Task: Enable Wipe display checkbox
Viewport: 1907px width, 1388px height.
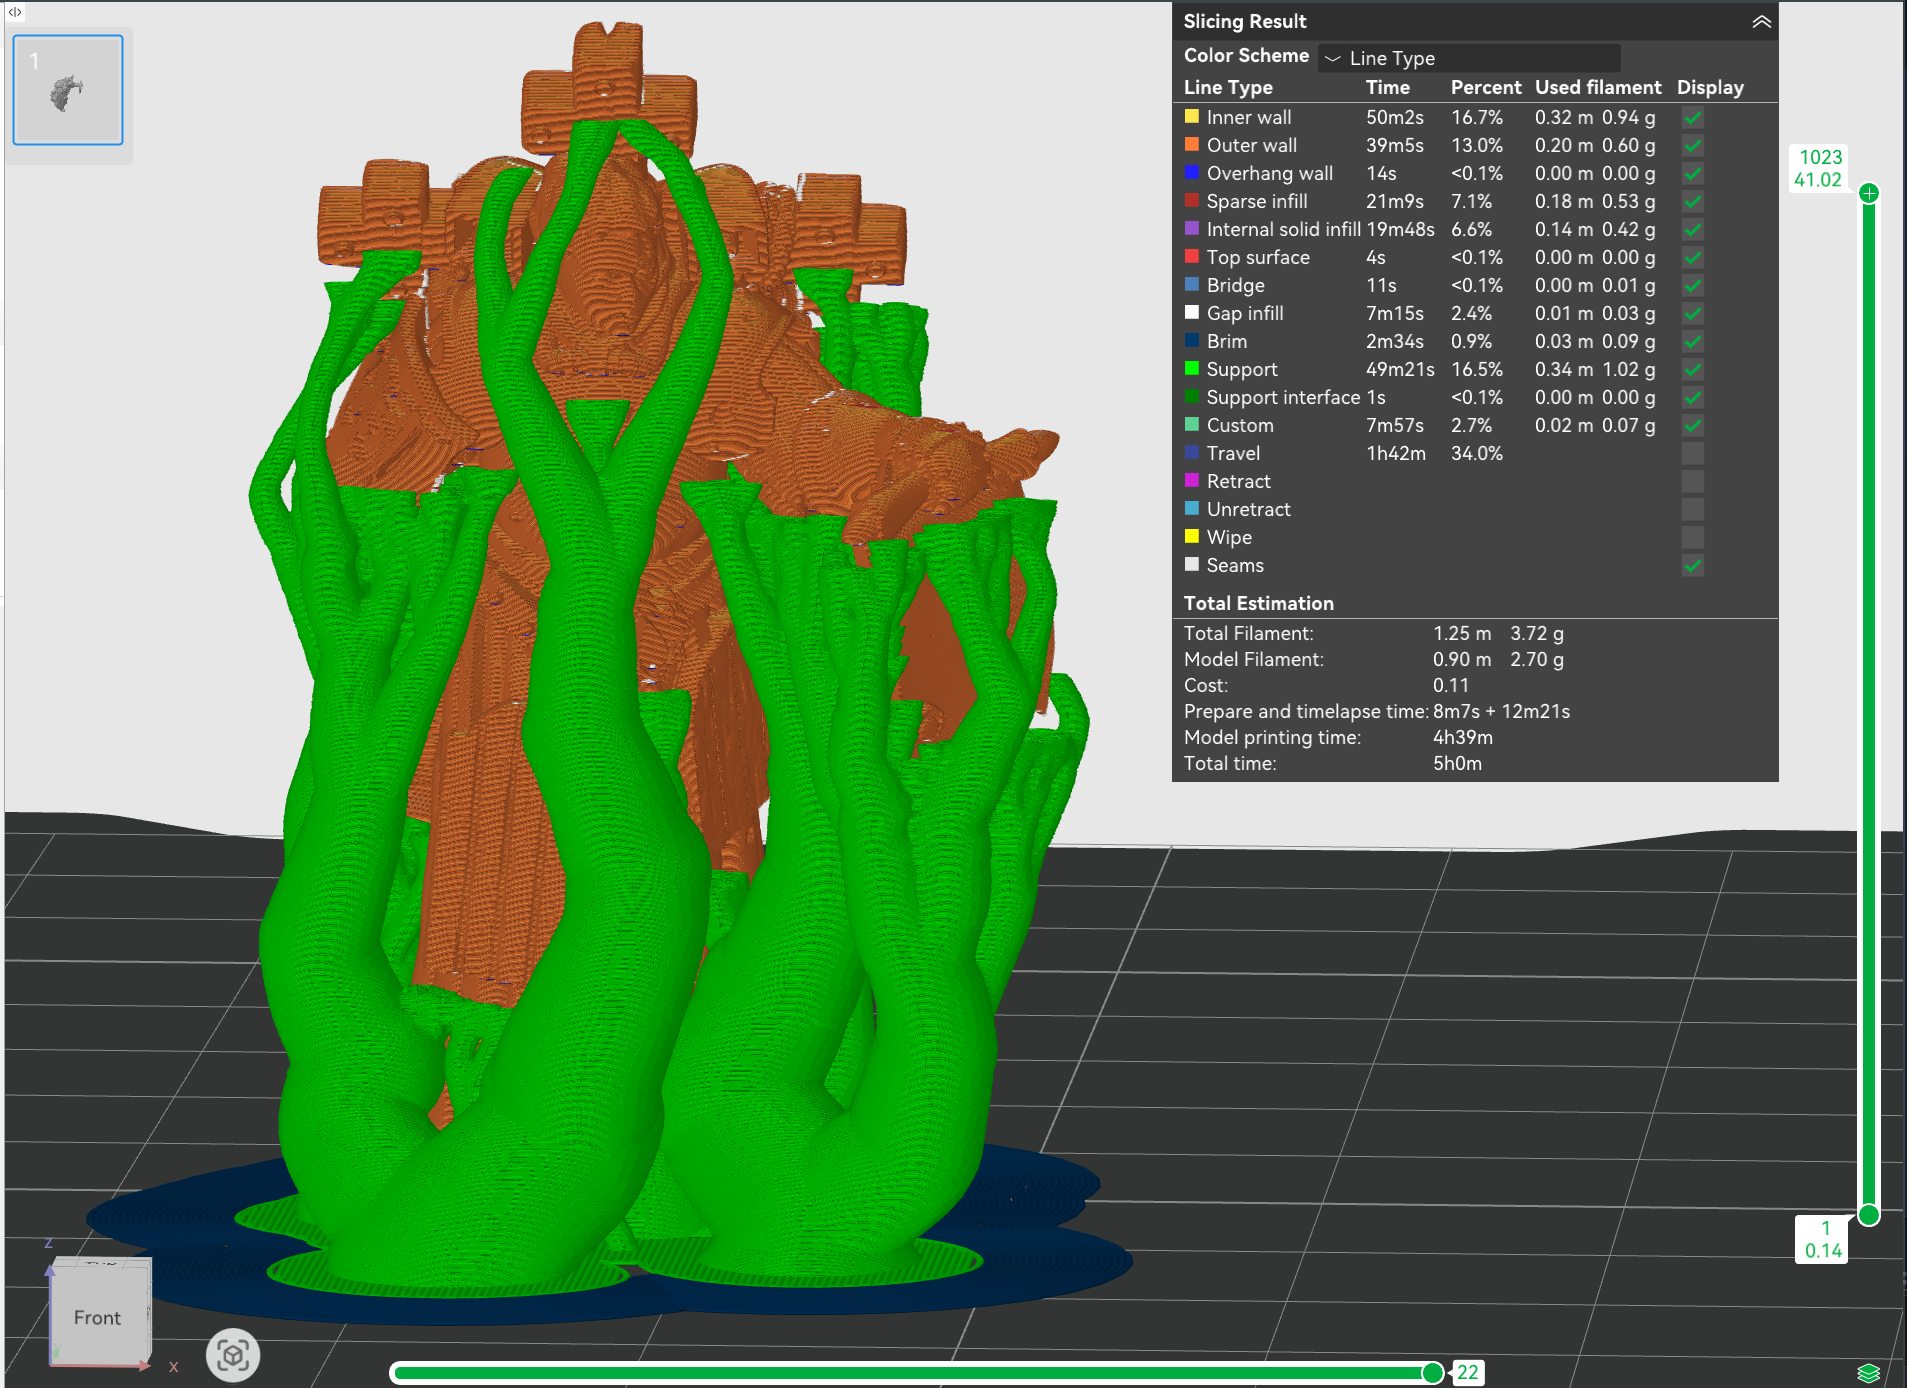Action: tap(1692, 538)
